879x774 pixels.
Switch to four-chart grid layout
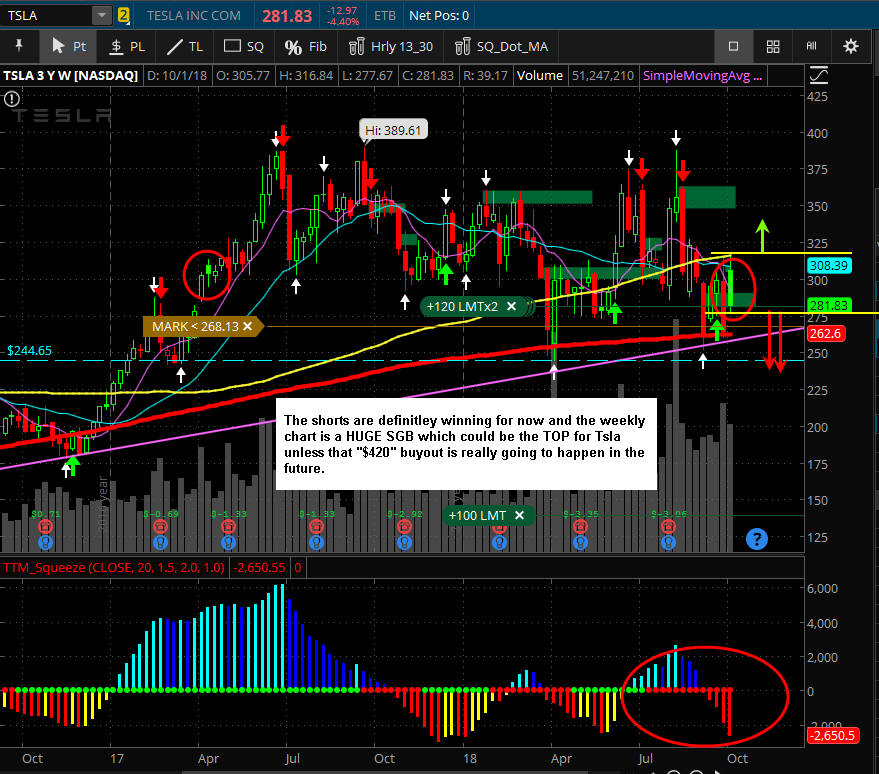click(x=772, y=46)
